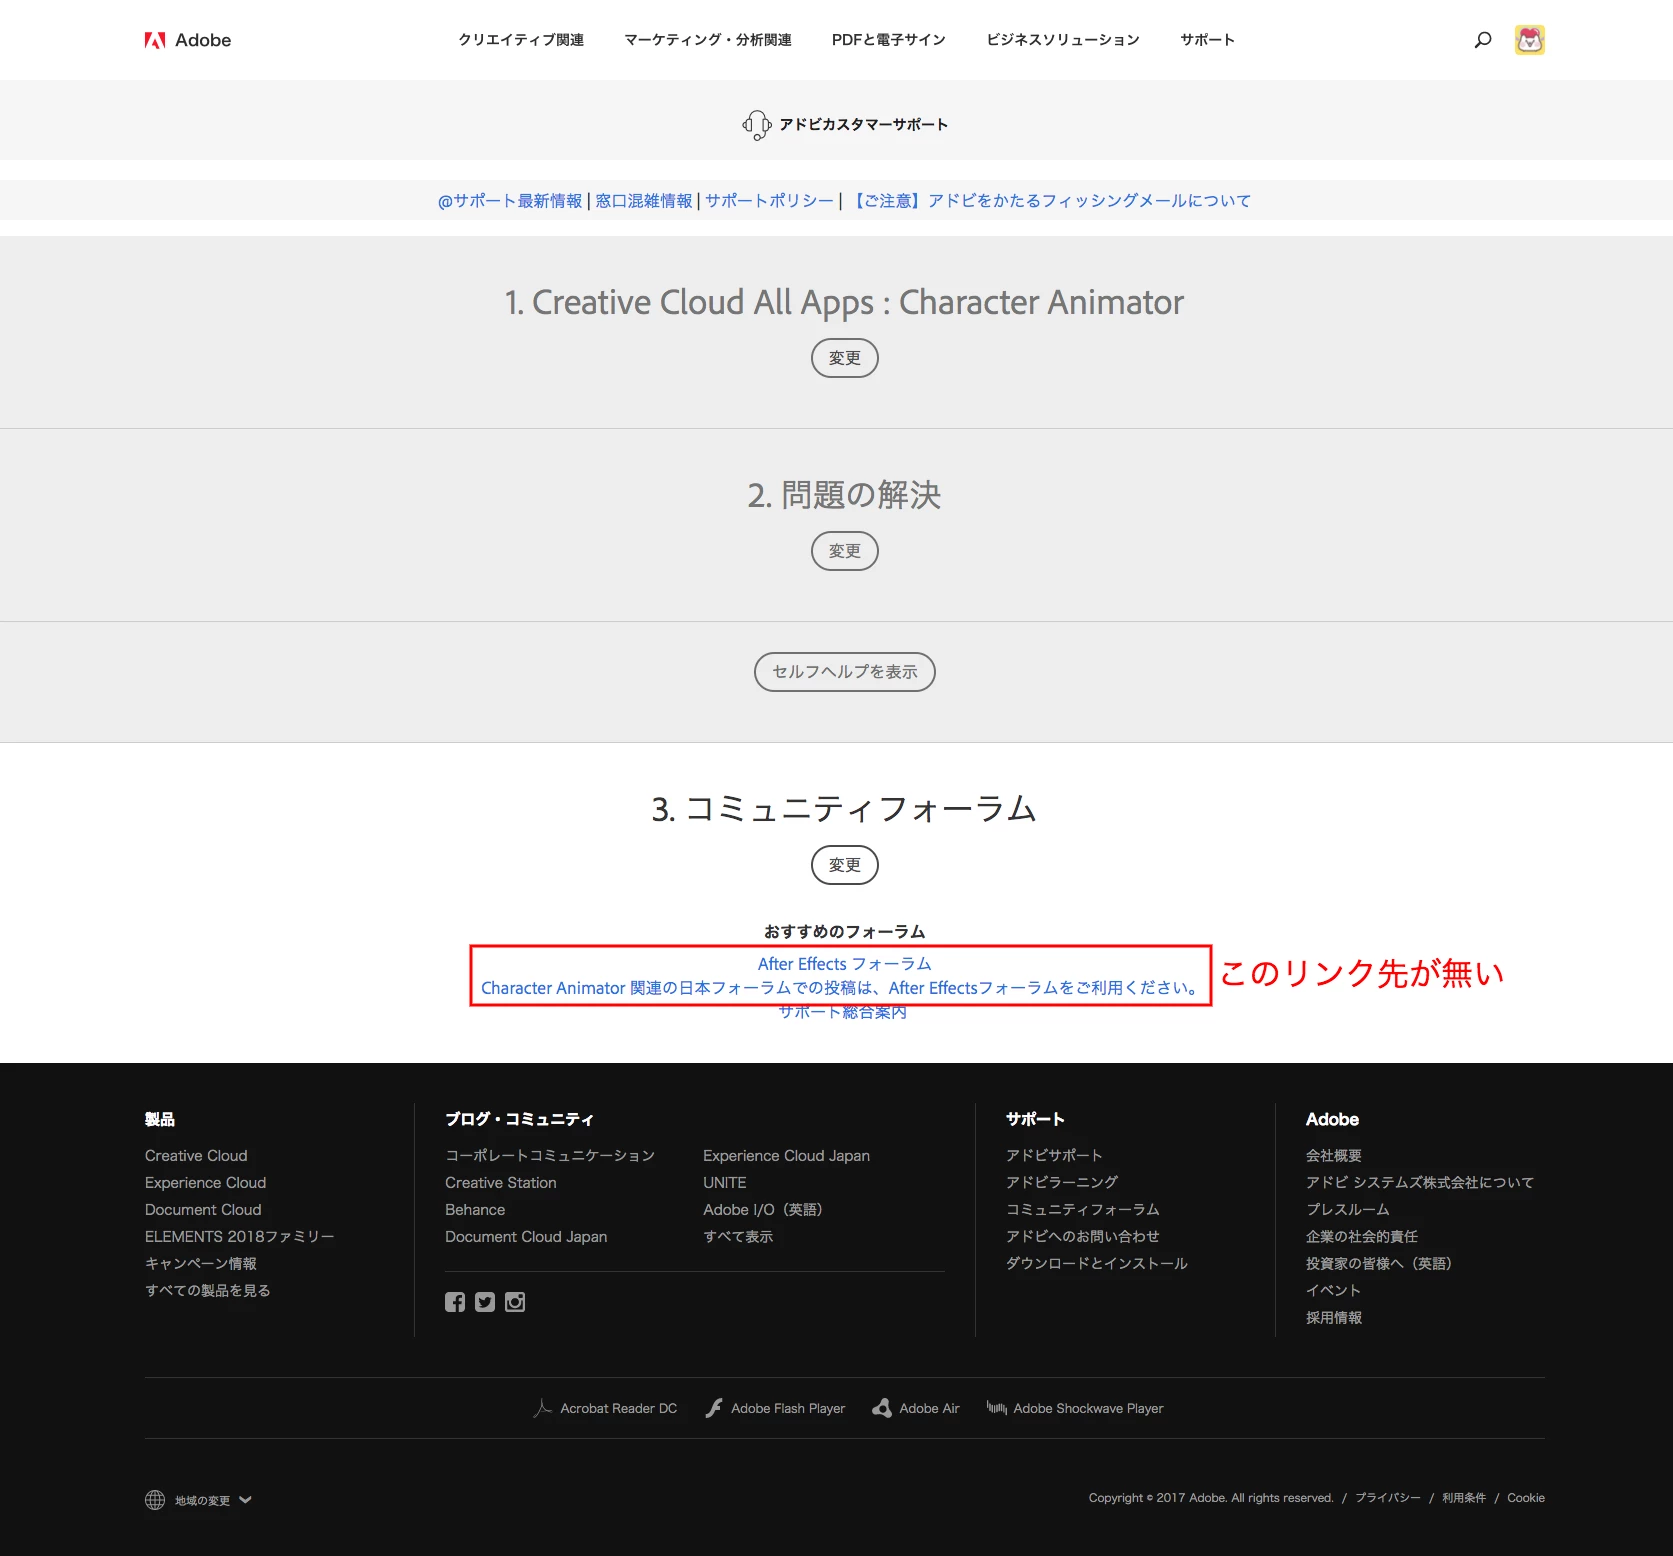Open the phishing mail warning link
Image resolution: width=1673 pixels, height=1556 pixels.
tap(1049, 201)
